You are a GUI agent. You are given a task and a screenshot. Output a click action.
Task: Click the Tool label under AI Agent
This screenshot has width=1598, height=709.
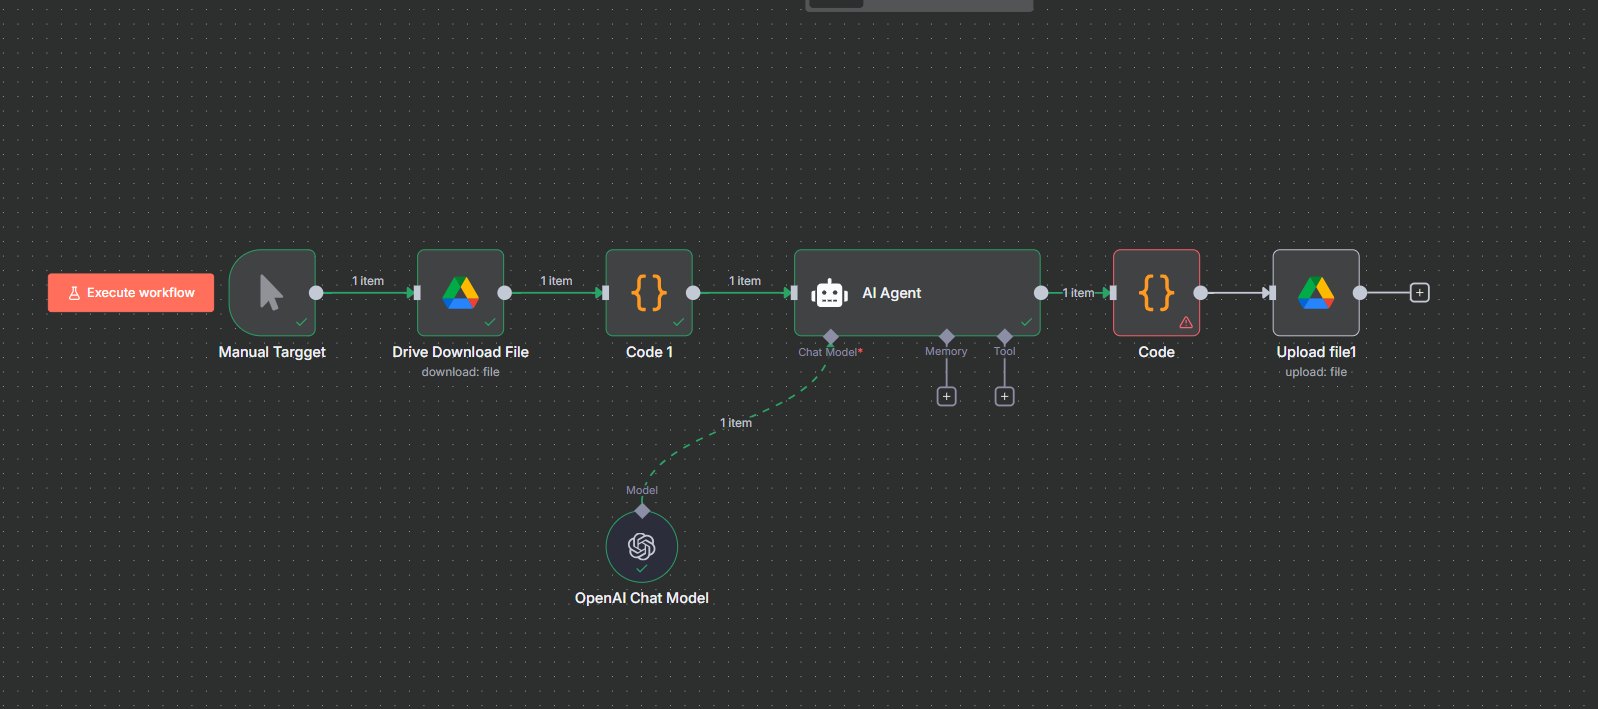[1005, 352]
